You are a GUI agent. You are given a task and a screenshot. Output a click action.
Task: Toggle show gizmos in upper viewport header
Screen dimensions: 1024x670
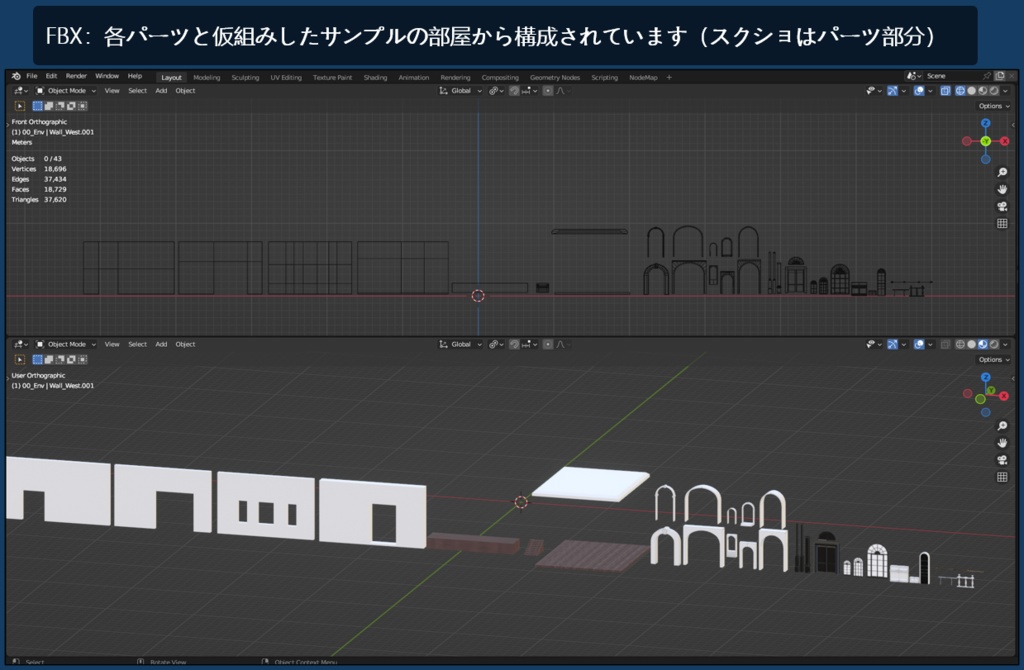click(x=892, y=91)
